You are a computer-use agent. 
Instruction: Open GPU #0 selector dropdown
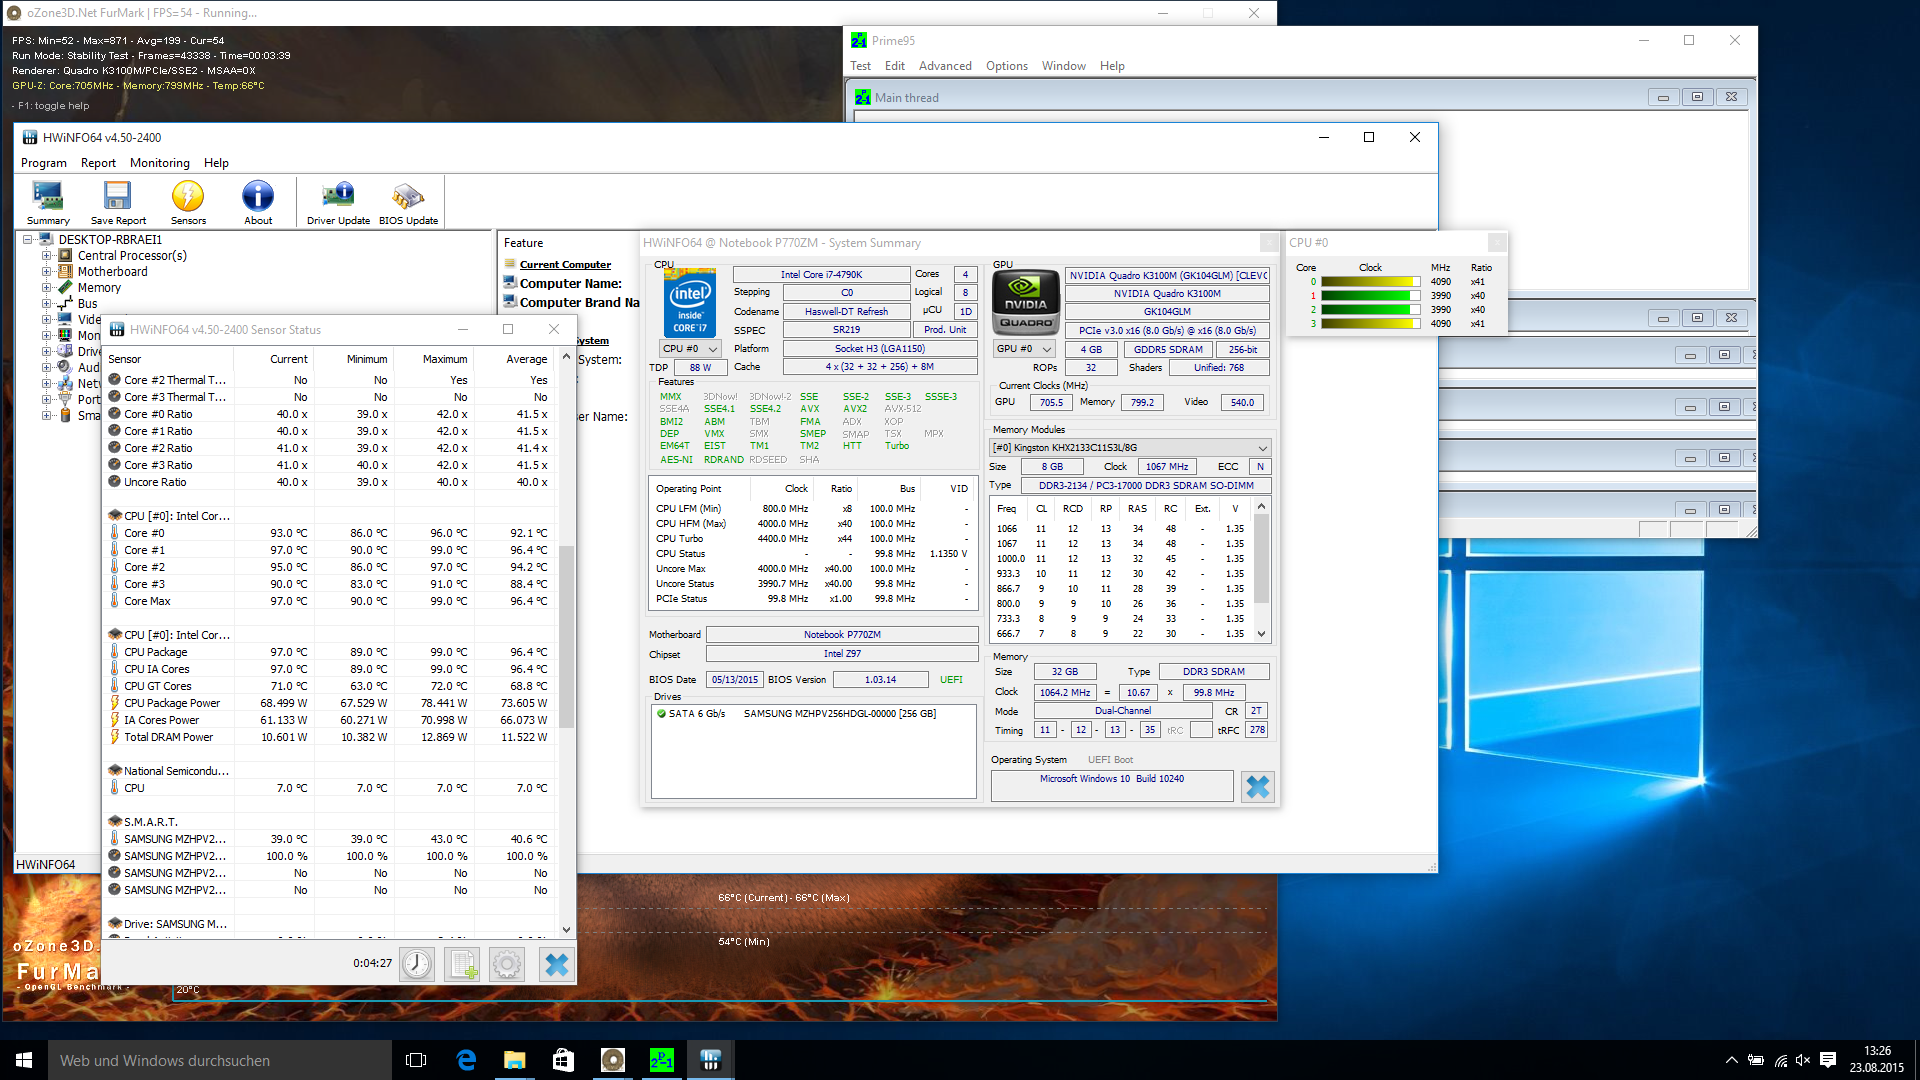(1024, 349)
